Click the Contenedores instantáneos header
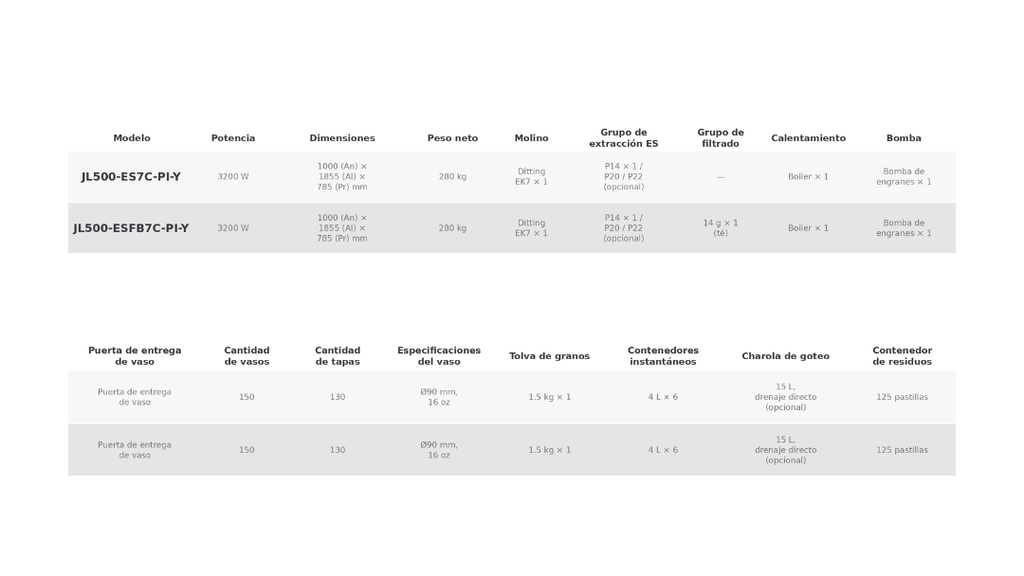 (x=663, y=356)
